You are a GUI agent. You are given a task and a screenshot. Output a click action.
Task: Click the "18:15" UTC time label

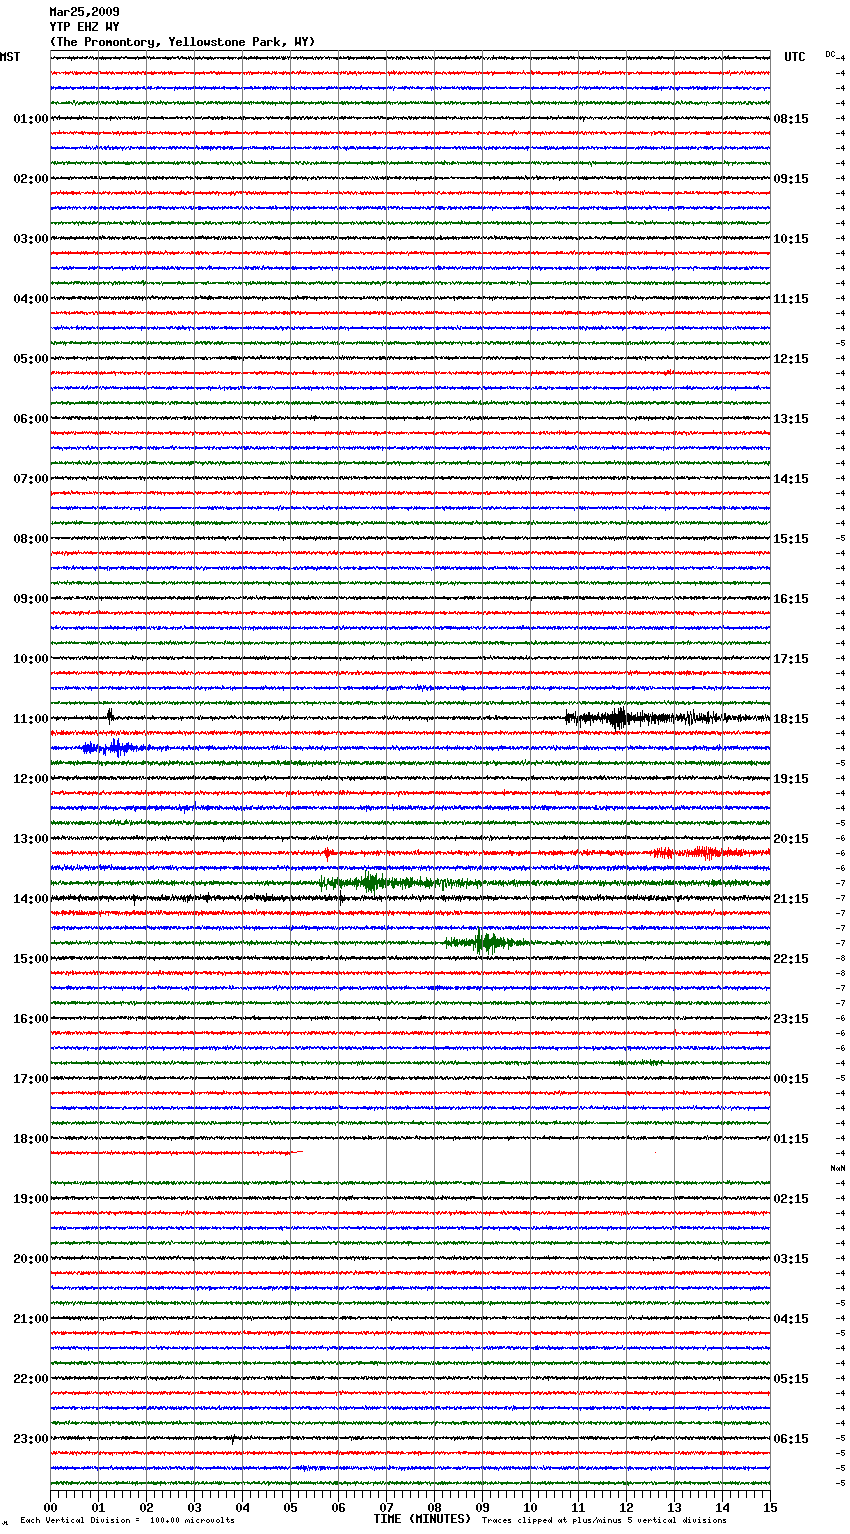(x=791, y=719)
